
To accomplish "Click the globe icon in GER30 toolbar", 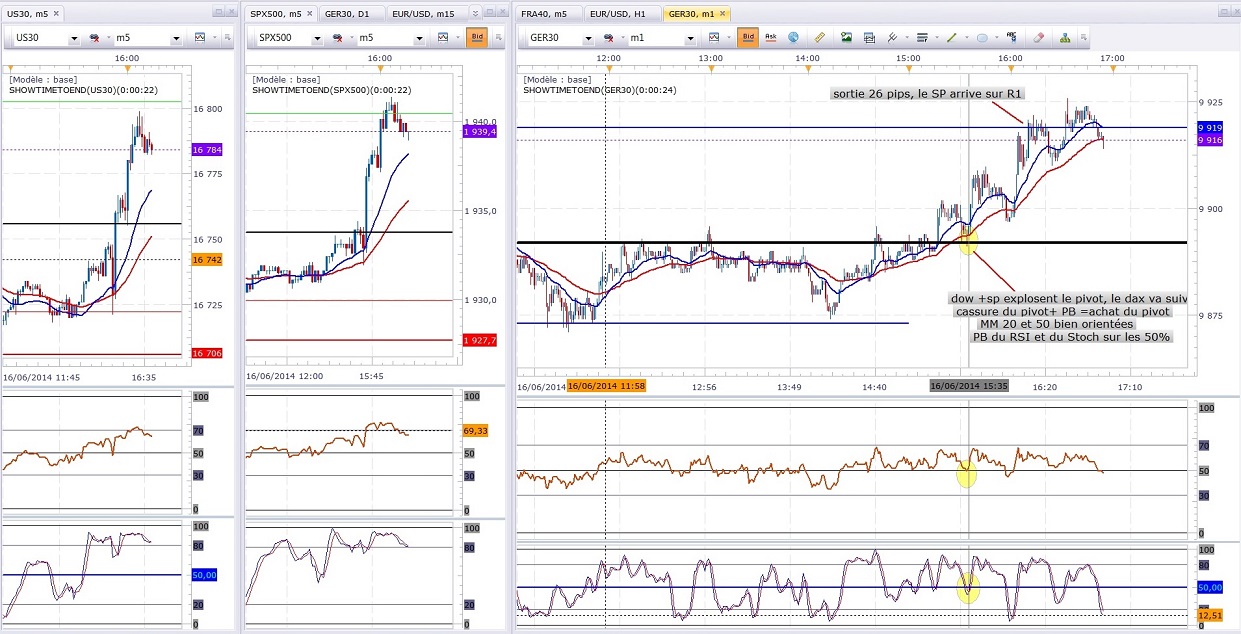I will [x=793, y=38].
